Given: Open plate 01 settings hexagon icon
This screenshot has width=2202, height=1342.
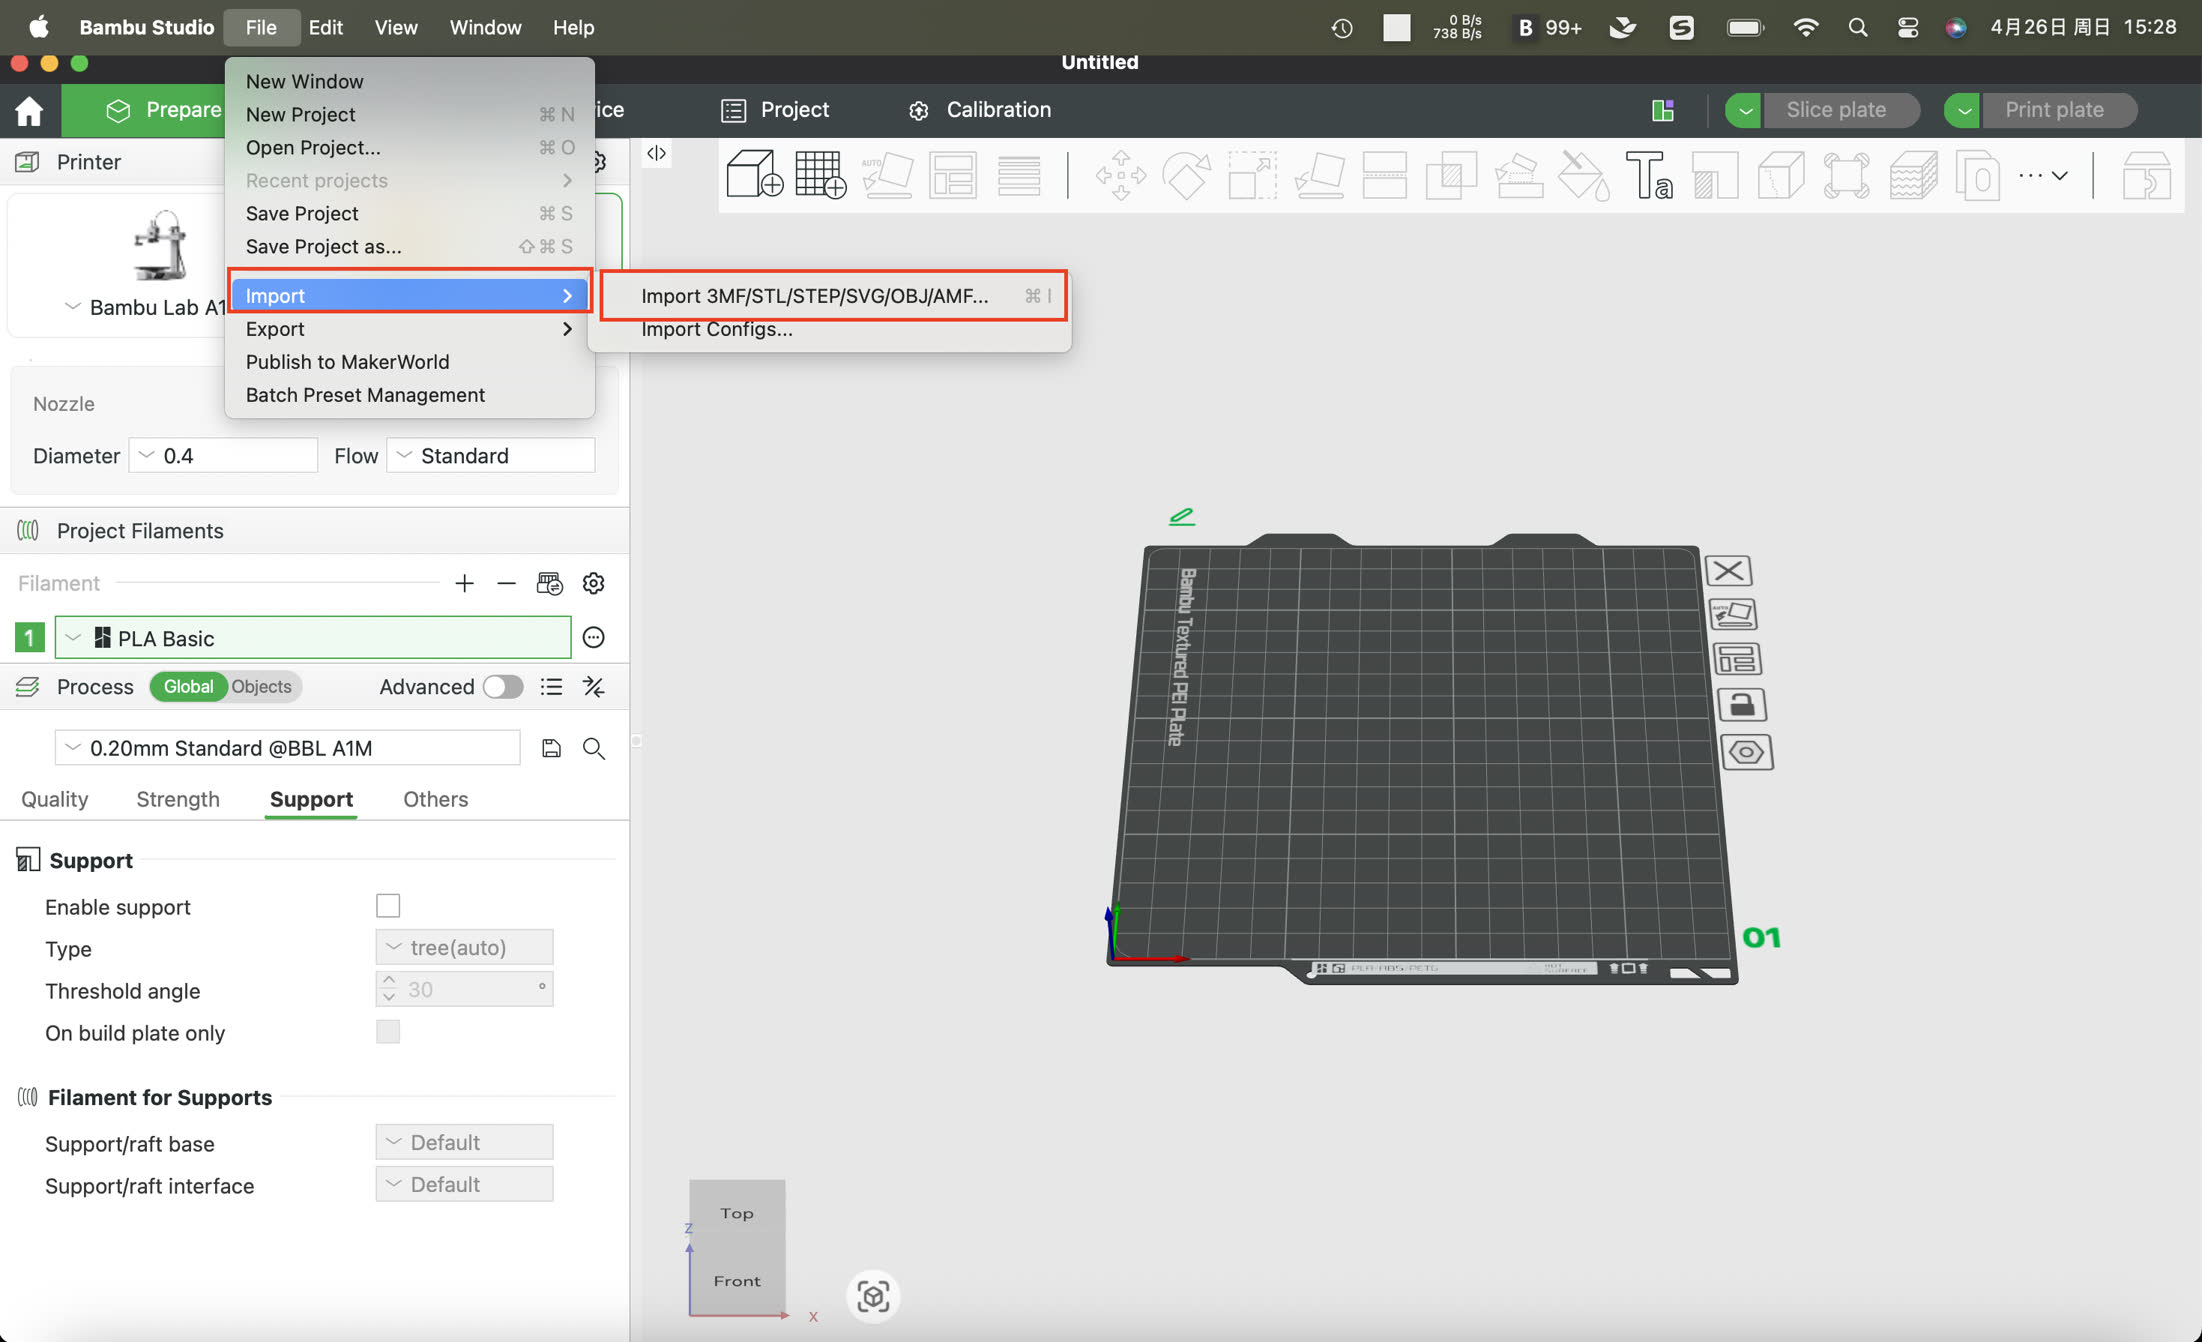Looking at the screenshot, I should tap(1746, 752).
